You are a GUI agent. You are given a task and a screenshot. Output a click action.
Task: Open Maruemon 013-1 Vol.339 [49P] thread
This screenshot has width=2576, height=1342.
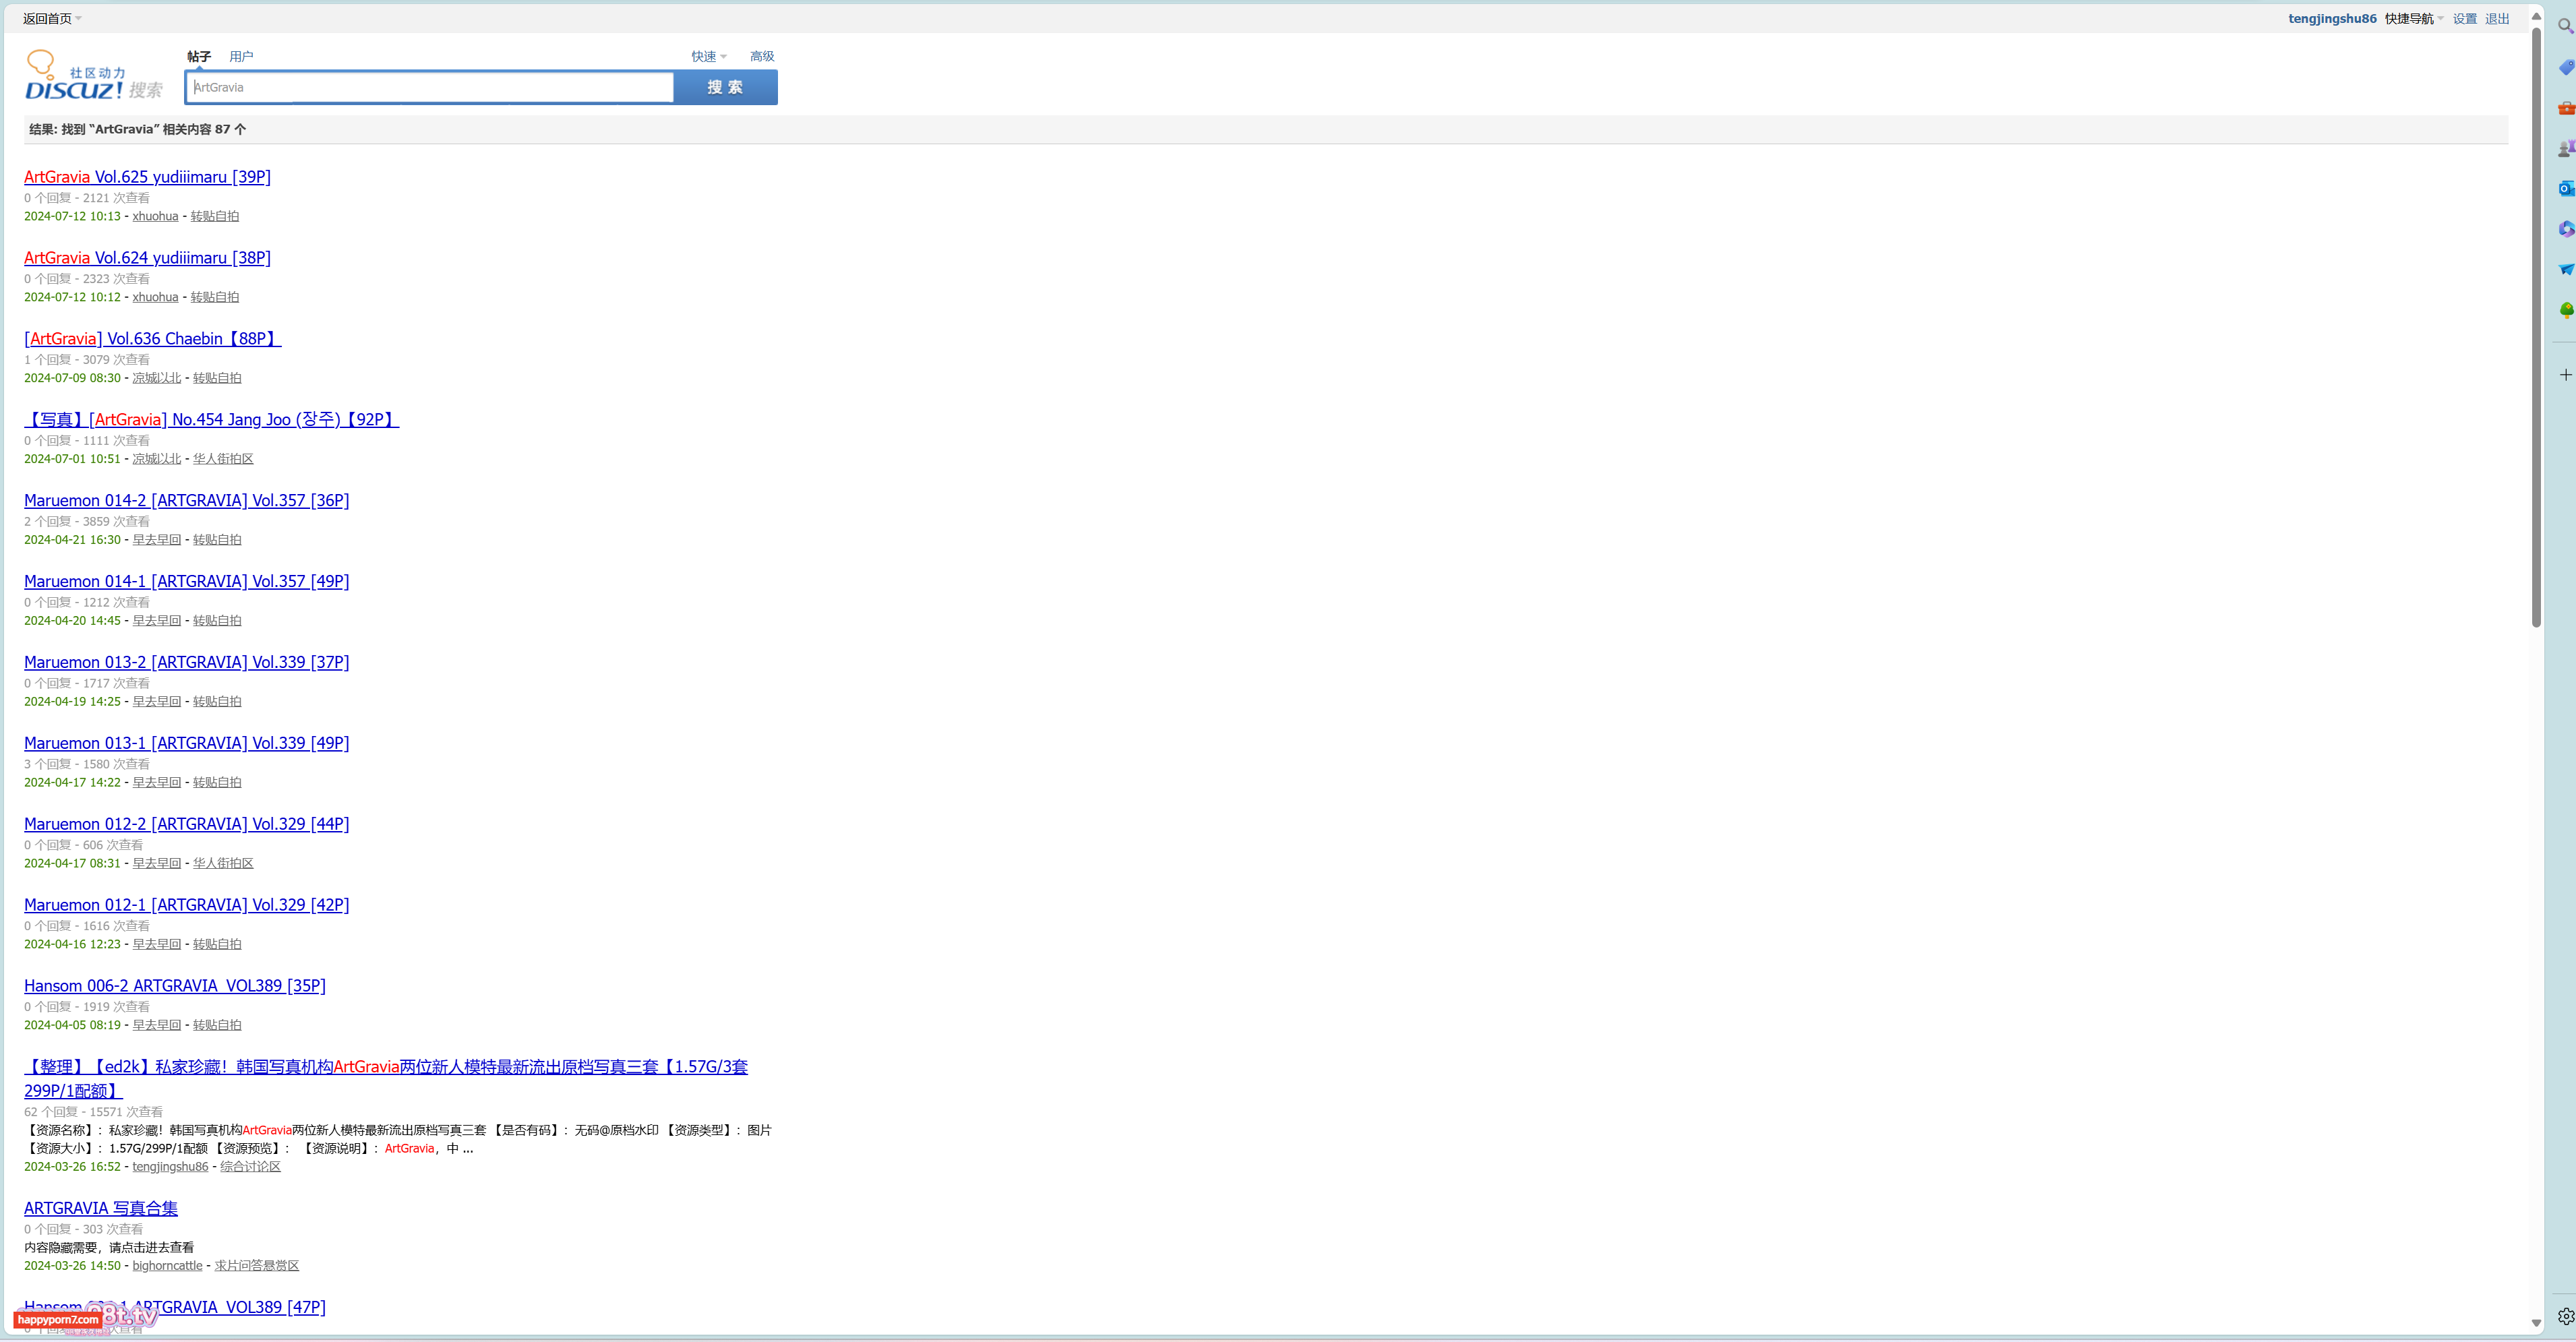(x=186, y=744)
